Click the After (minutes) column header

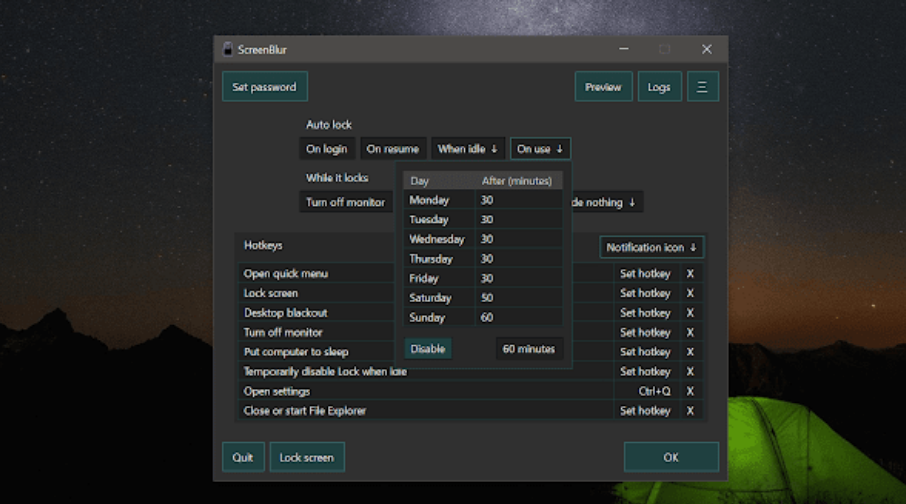(x=518, y=181)
